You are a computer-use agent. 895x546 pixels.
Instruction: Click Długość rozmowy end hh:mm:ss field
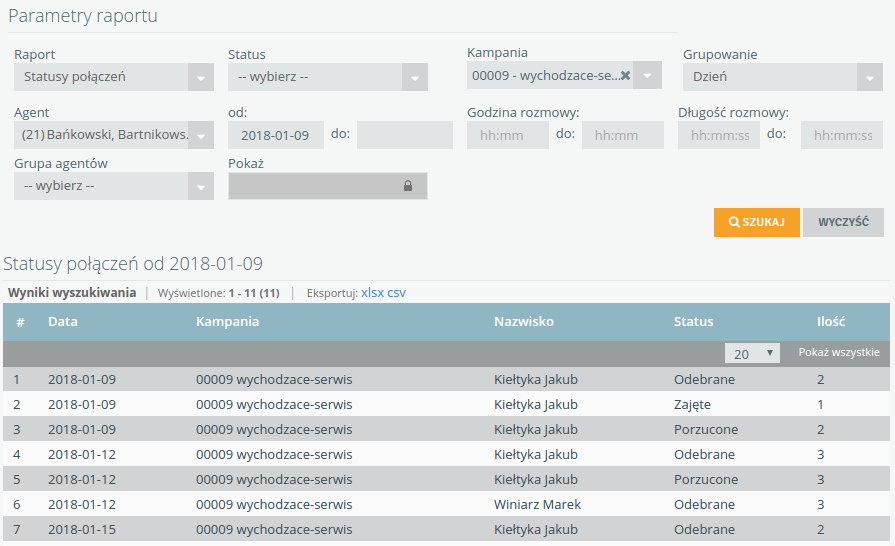(841, 135)
